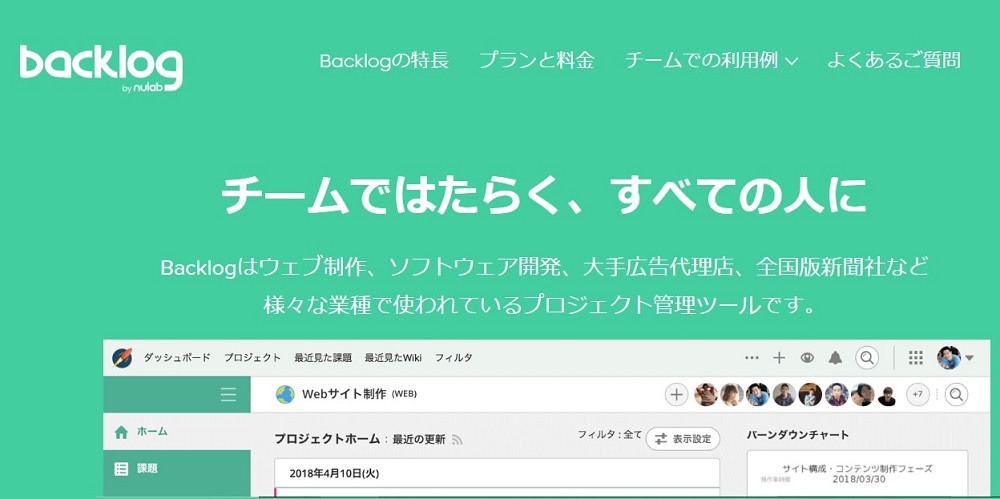
Task: Click the eye watch-list icon
Action: click(807, 358)
